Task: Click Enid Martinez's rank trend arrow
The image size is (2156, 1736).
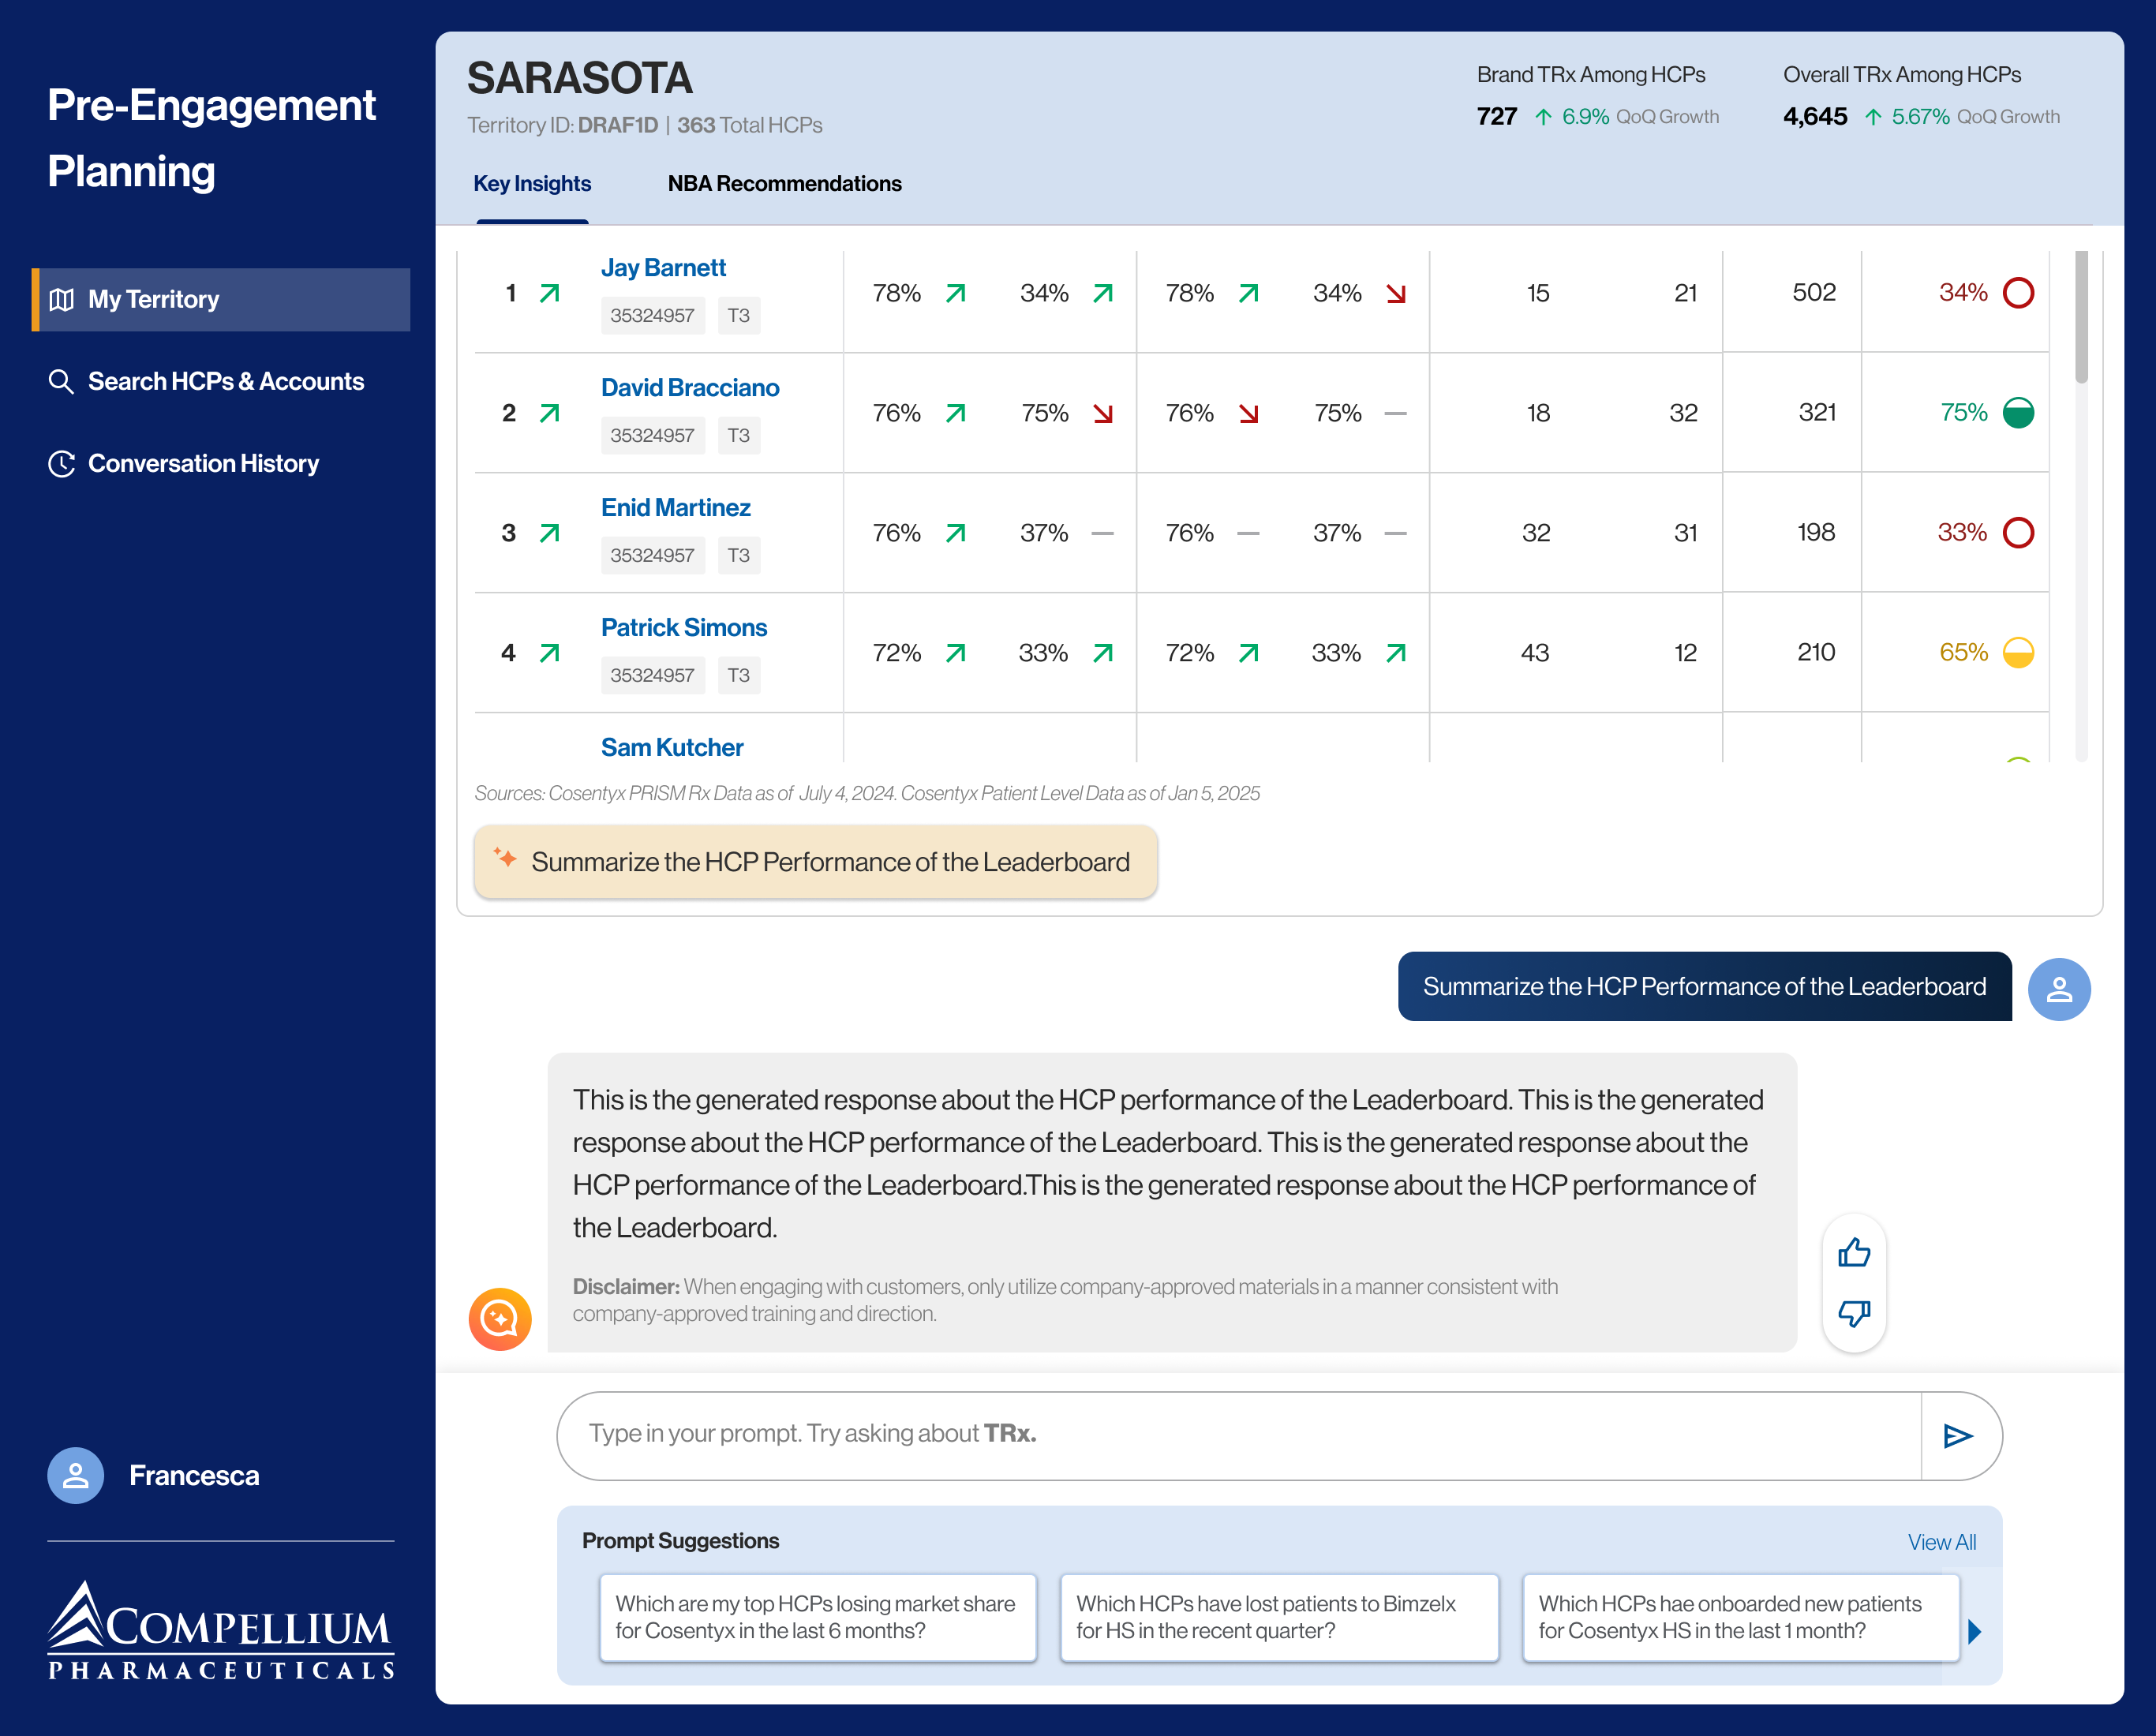Action: pyautogui.click(x=549, y=533)
